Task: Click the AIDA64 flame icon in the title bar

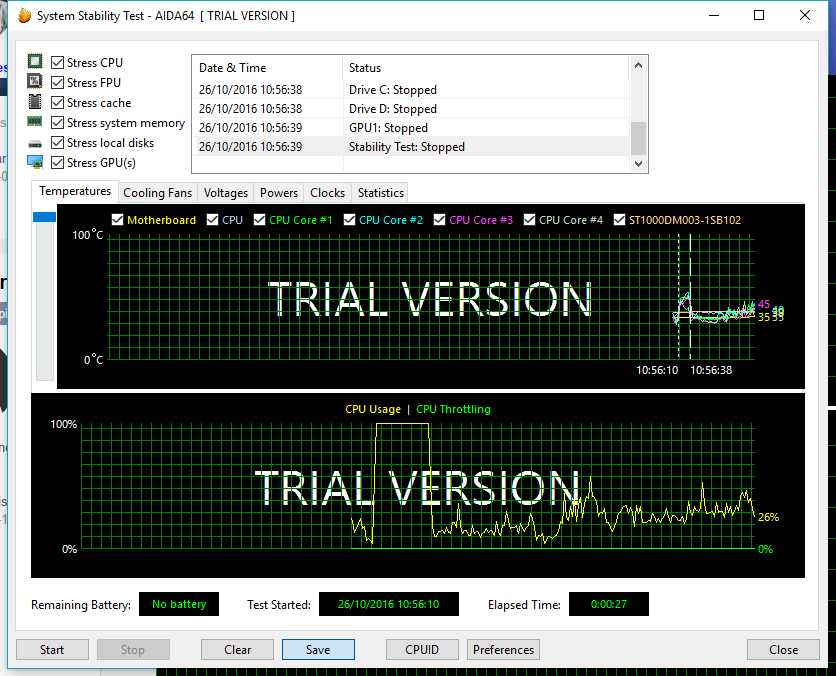Action: coord(25,15)
